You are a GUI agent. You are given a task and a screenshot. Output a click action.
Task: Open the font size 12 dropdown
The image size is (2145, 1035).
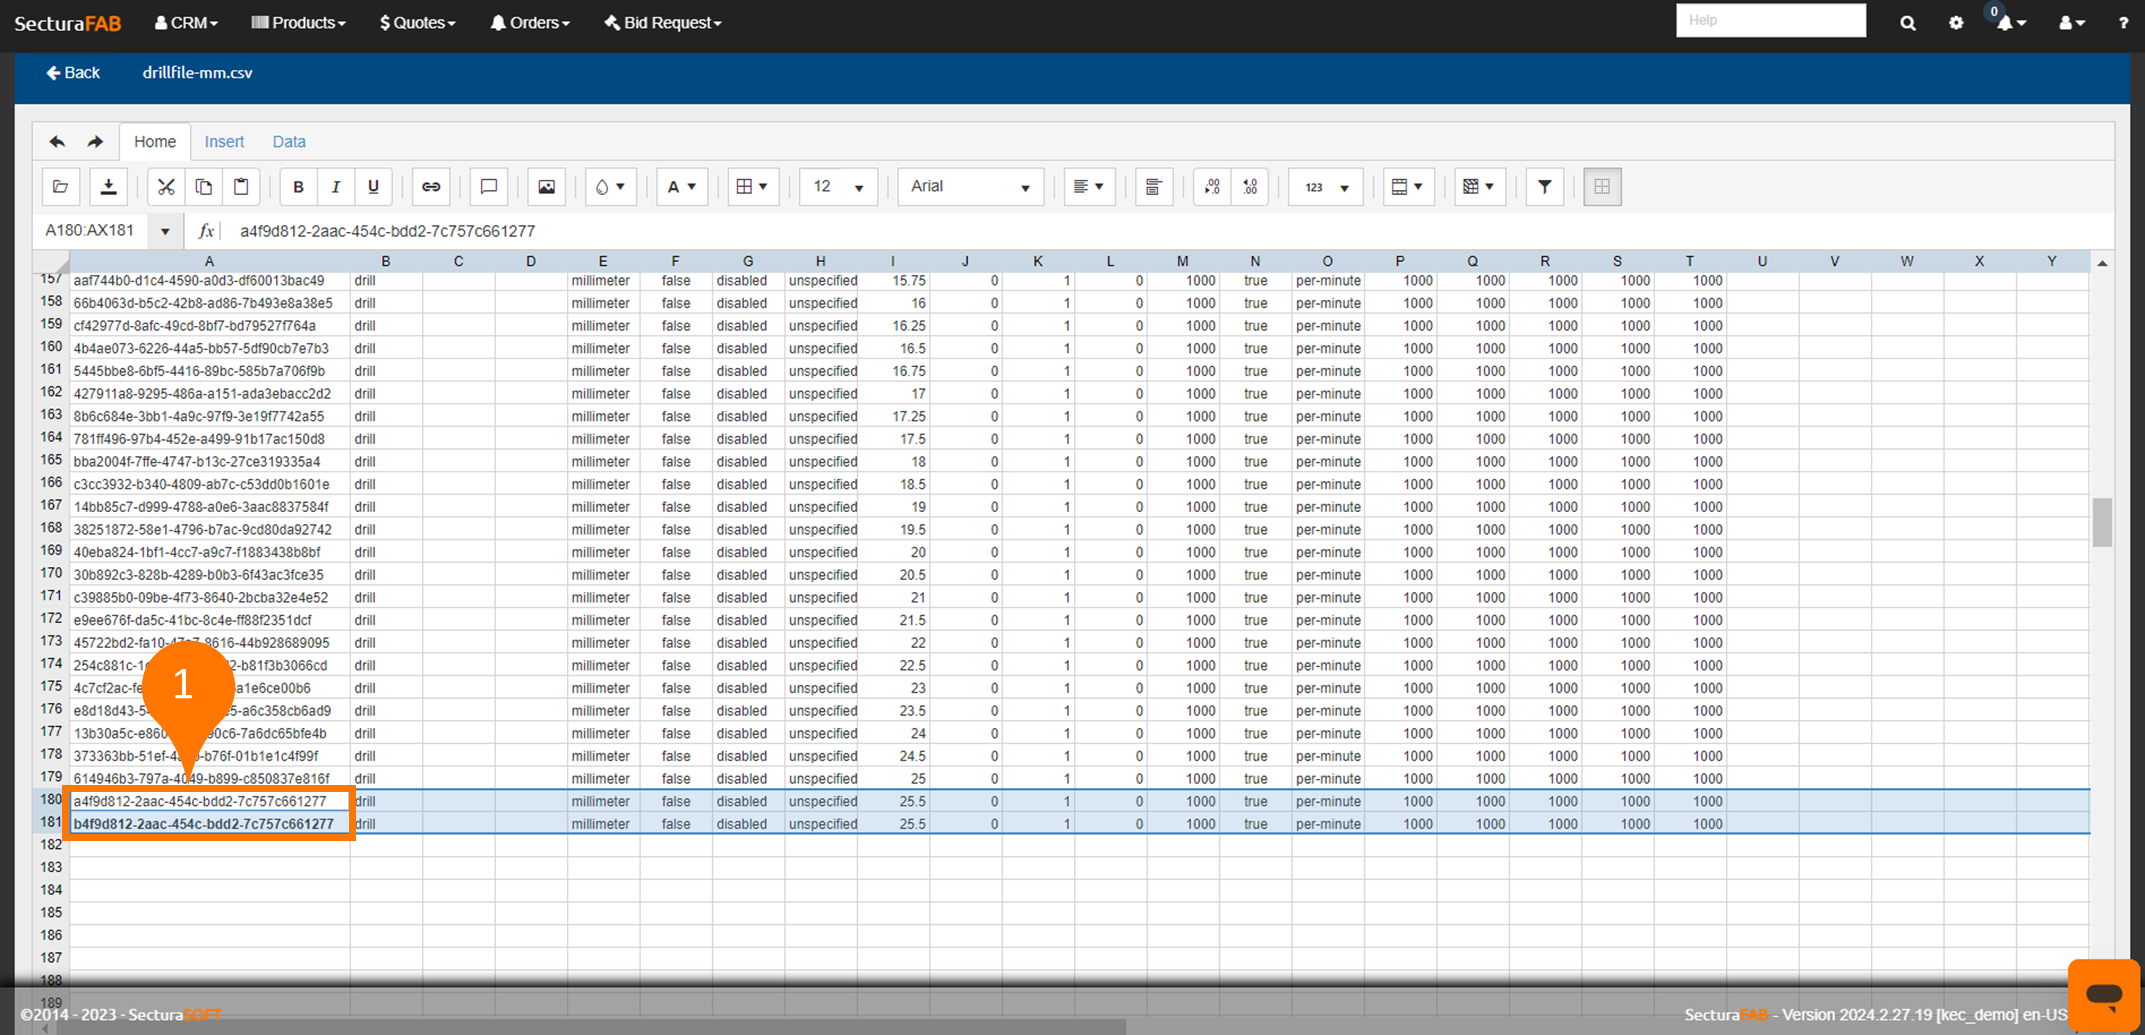(x=838, y=187)
